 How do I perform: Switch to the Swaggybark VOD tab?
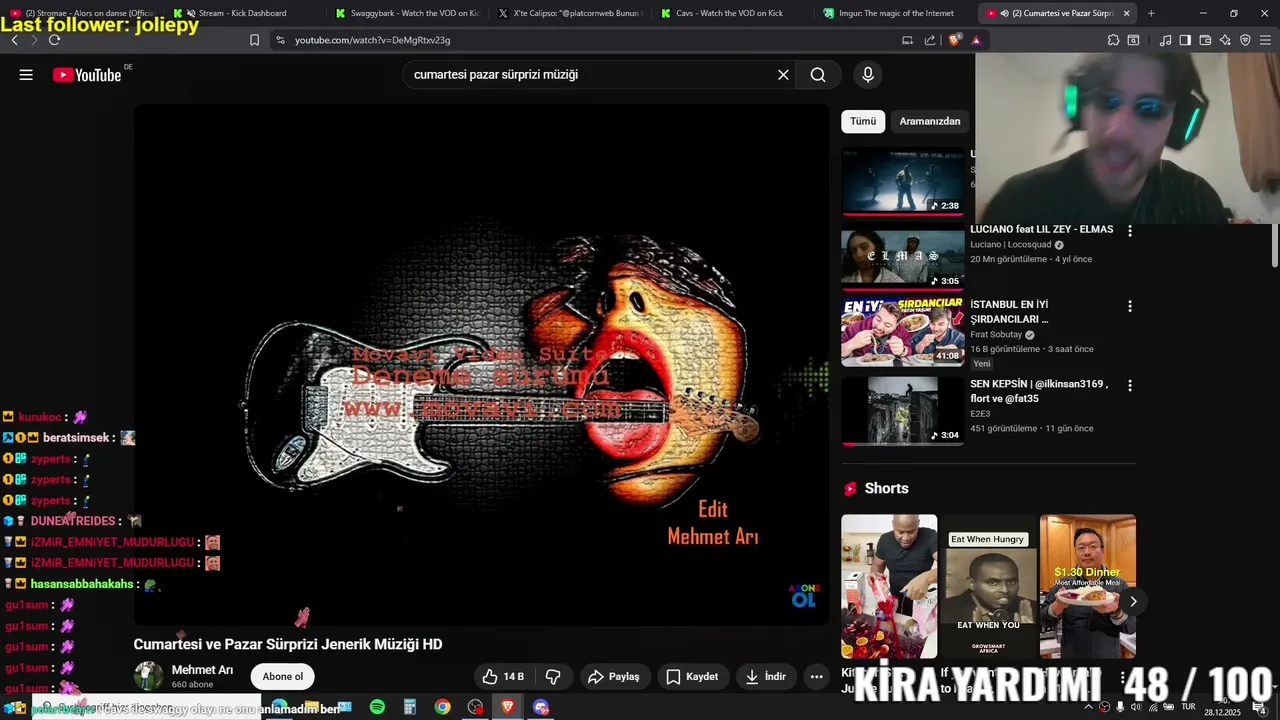407,13
